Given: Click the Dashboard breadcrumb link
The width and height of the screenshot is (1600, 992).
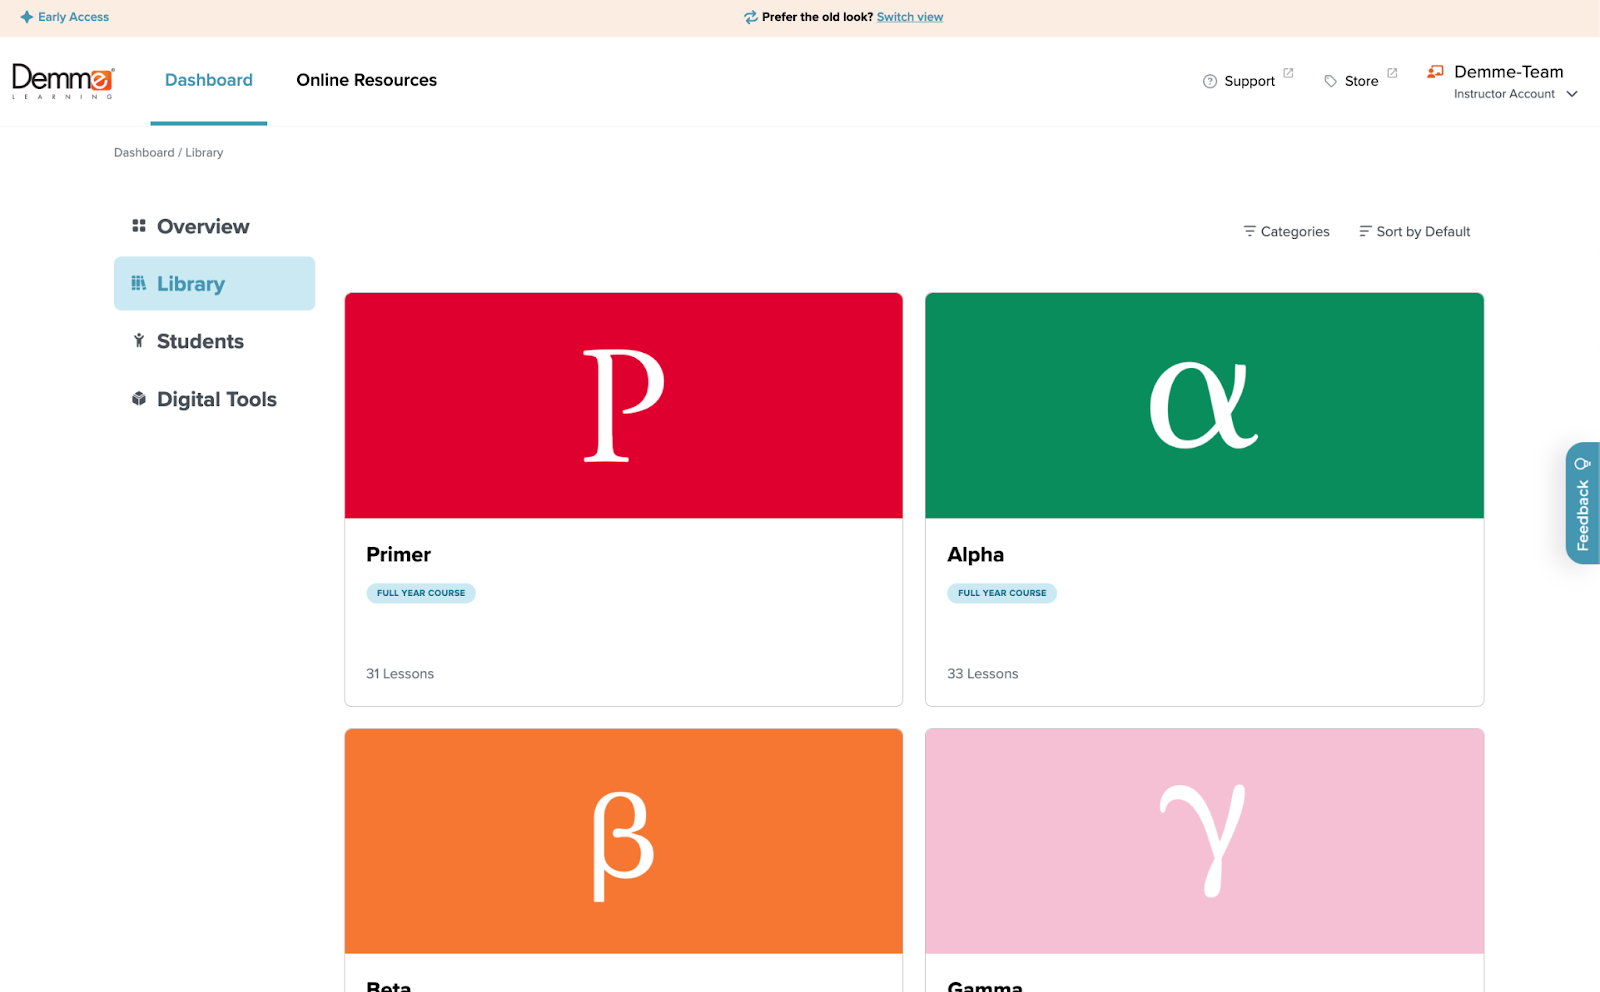Looking at the screenshot, I should click(x=144, y=153).
